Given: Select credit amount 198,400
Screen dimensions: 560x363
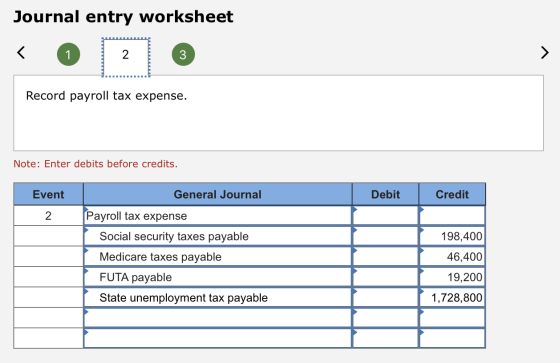Looking at the screenshot, I should tap(452, 236).
